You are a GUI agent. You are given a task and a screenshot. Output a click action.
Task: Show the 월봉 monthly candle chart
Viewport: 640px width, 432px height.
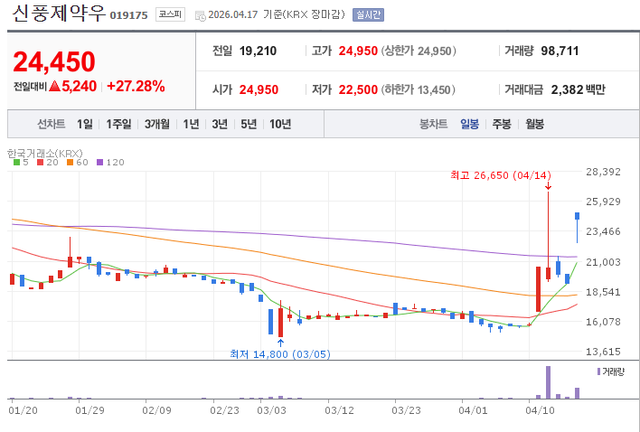[534, 124]
